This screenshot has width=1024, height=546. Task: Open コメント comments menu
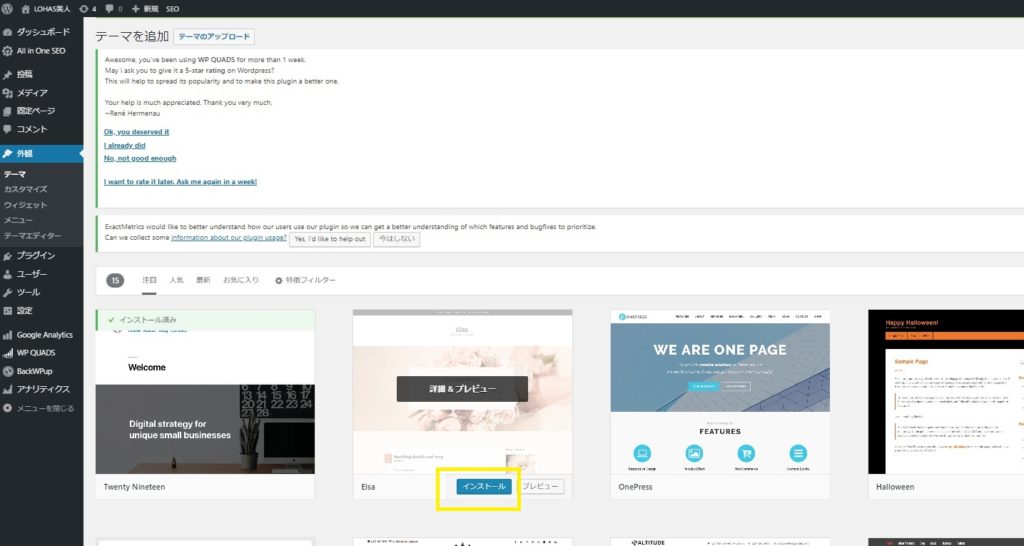click(41, 129)
